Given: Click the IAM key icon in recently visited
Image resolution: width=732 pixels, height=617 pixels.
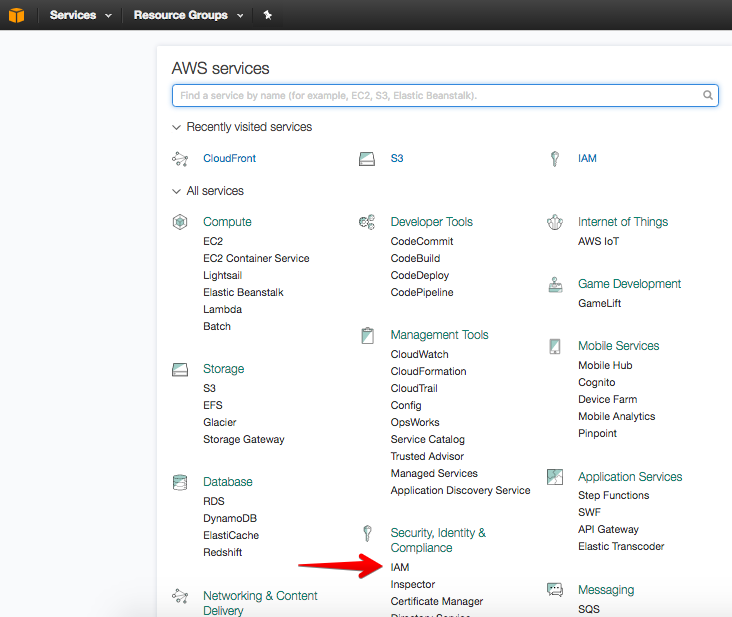Looking at the screenshot, I should tap(555, 159).
